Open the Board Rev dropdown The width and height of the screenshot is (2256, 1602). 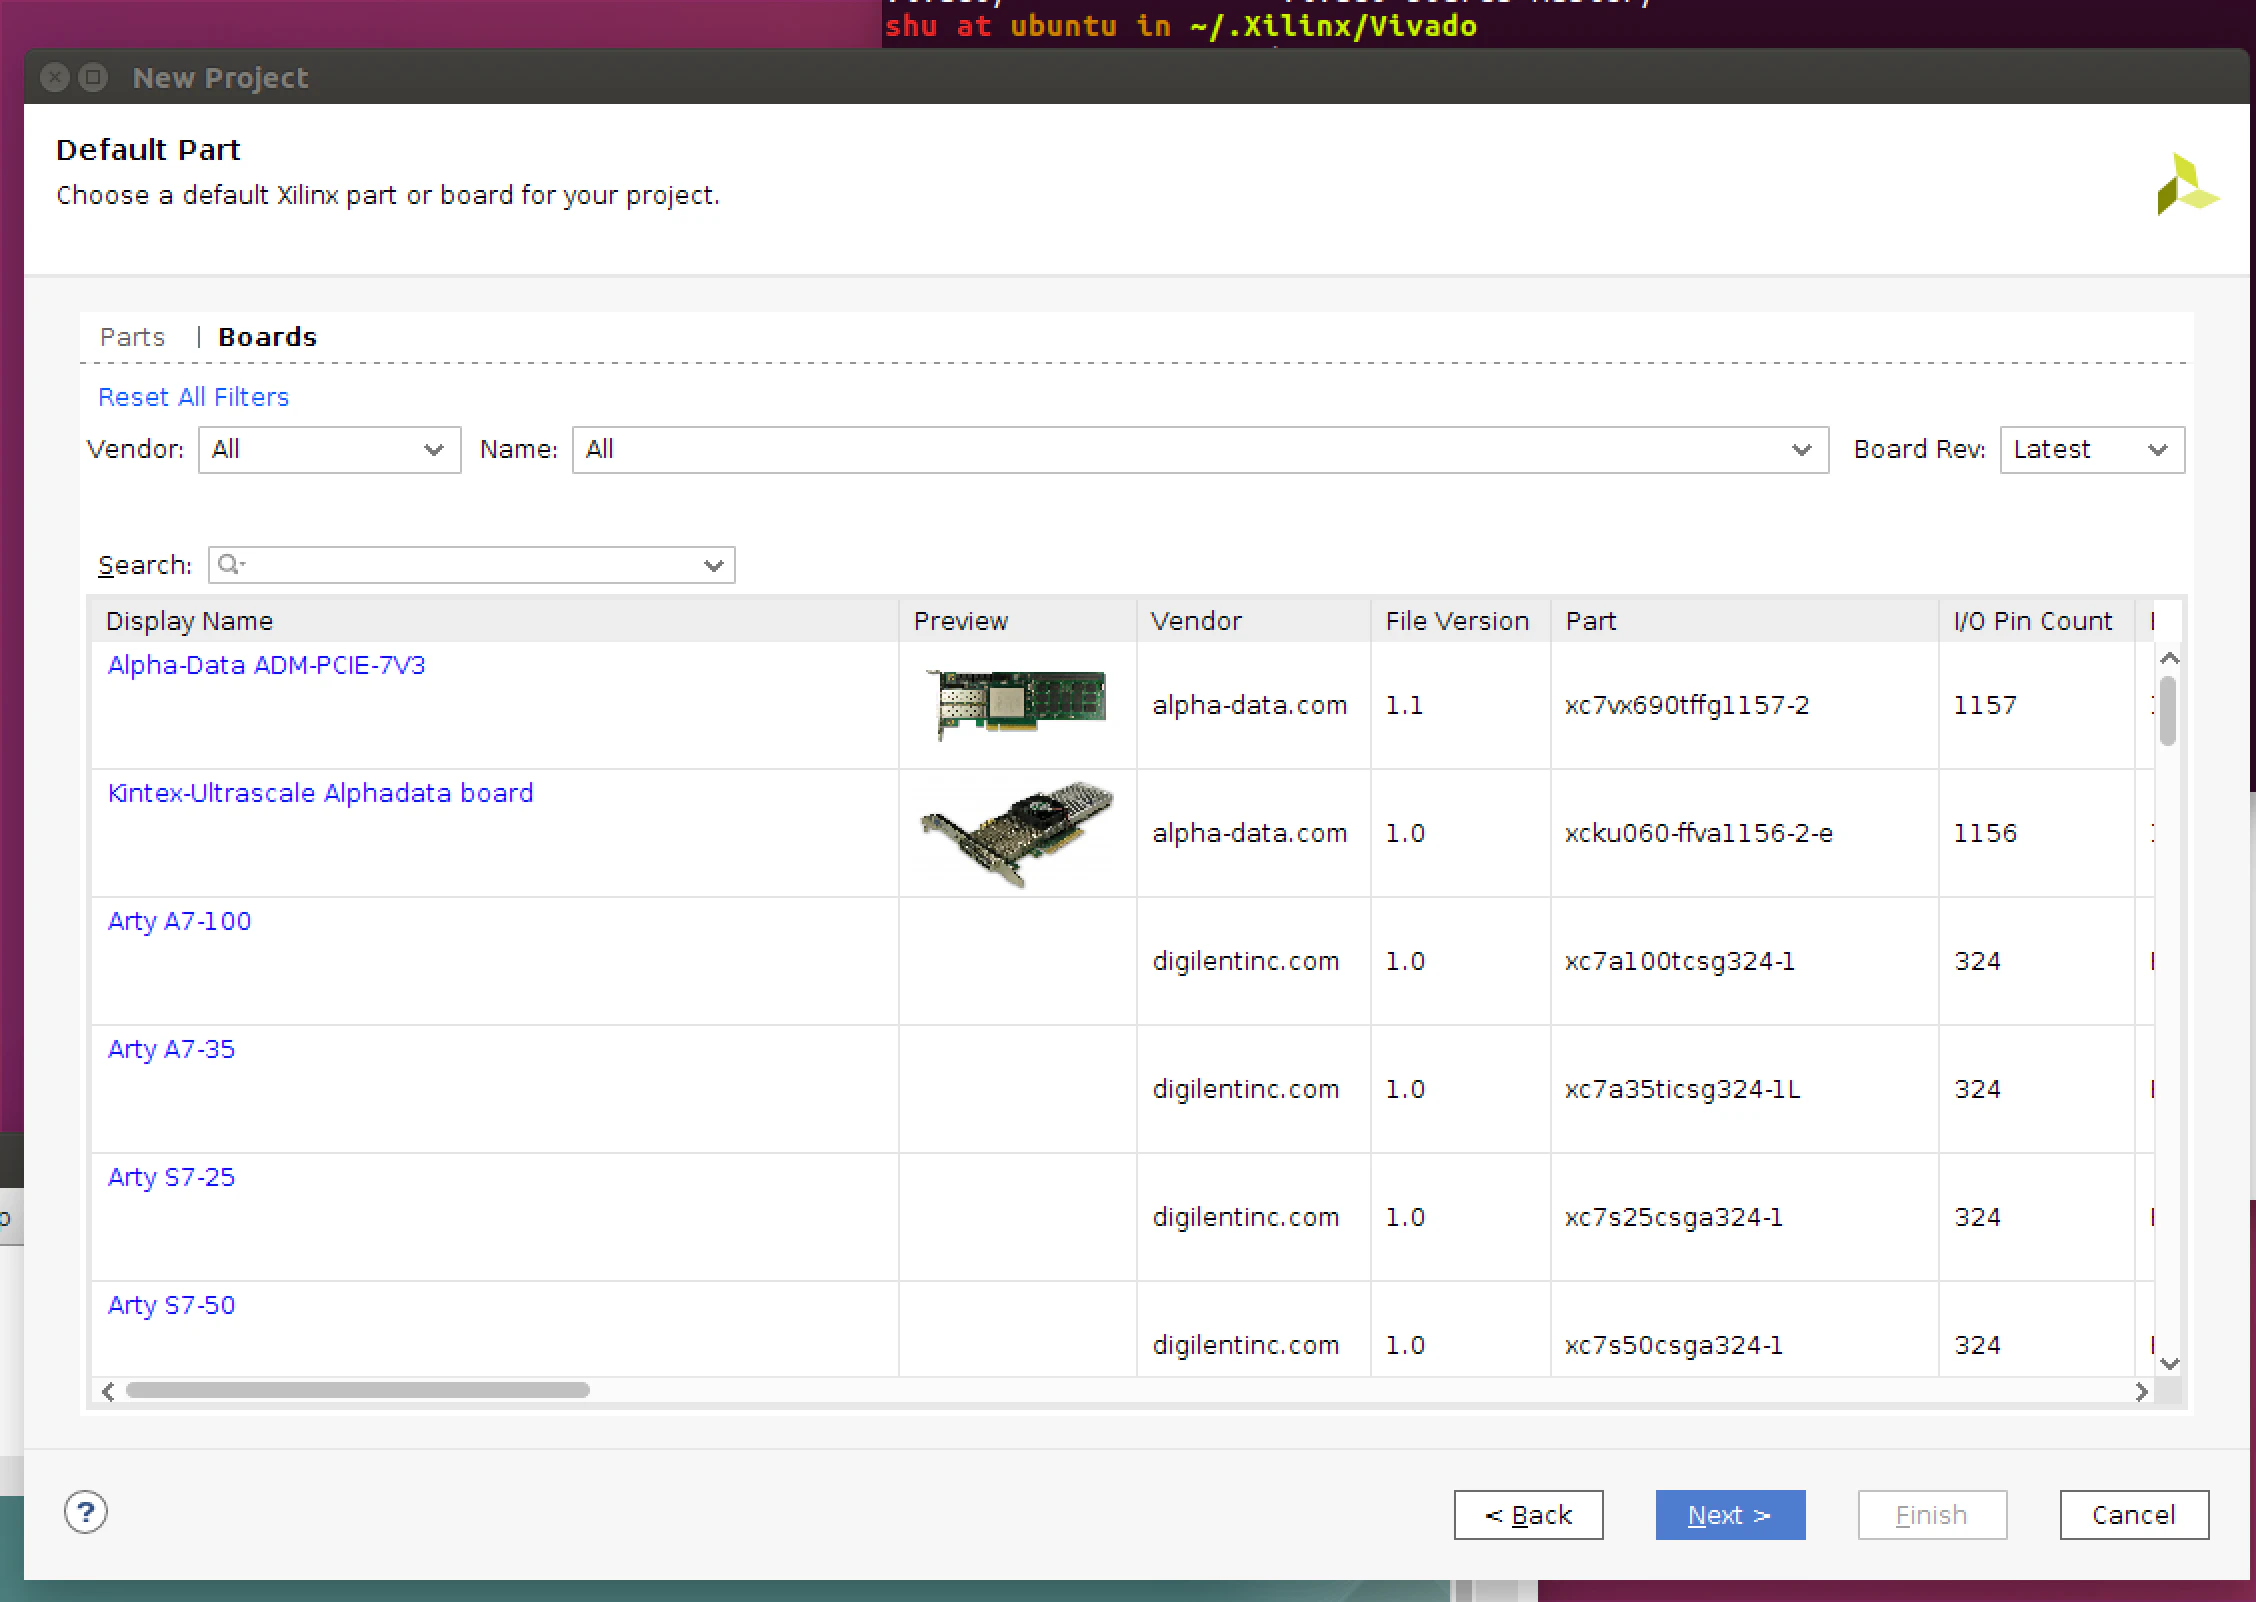2092,450
